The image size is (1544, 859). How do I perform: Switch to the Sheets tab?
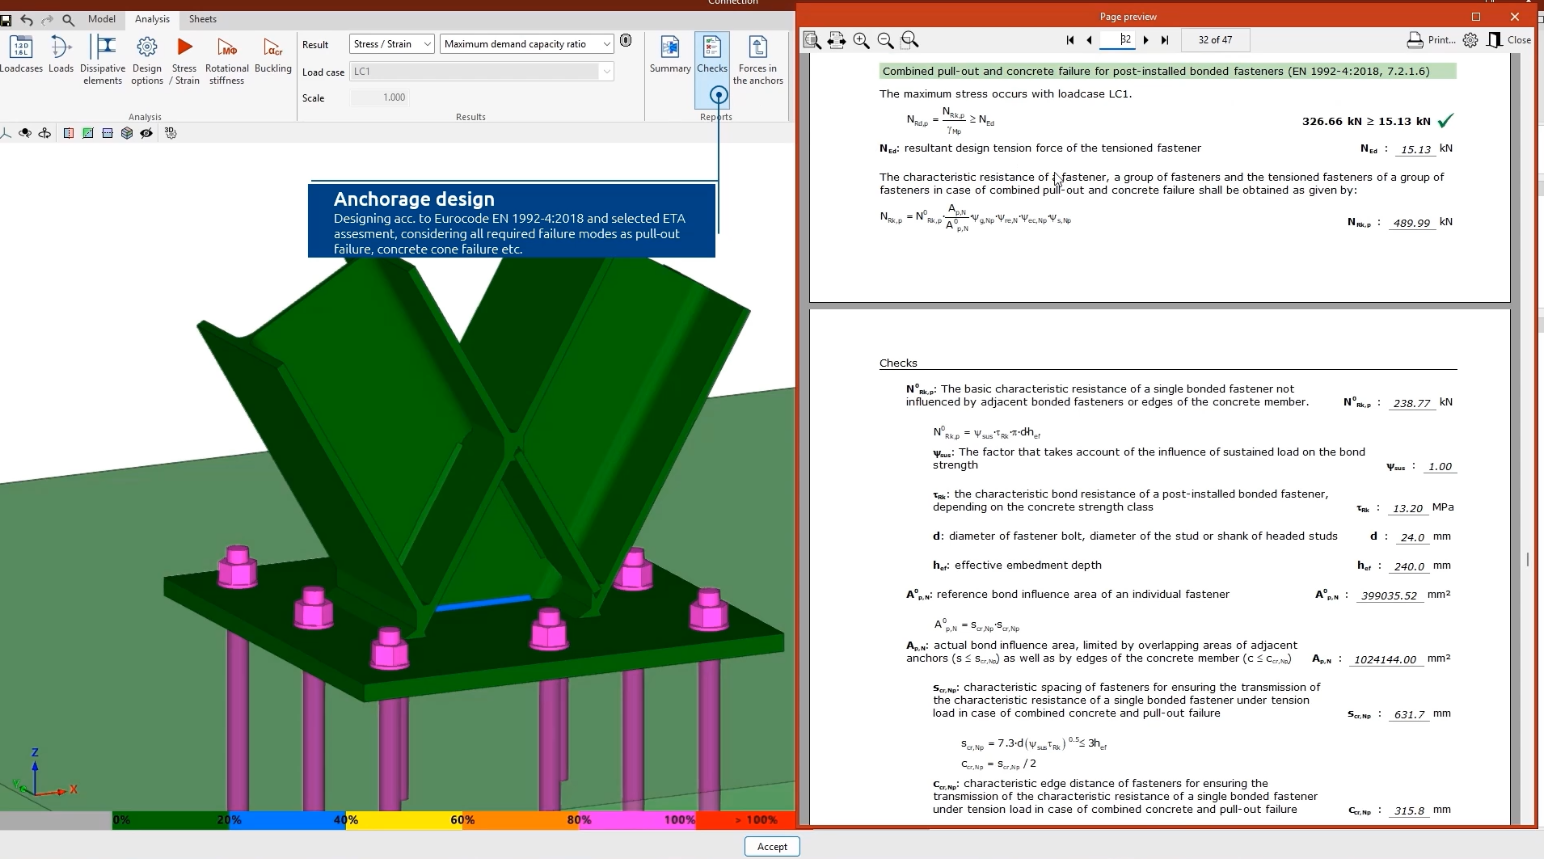point(203,19)
